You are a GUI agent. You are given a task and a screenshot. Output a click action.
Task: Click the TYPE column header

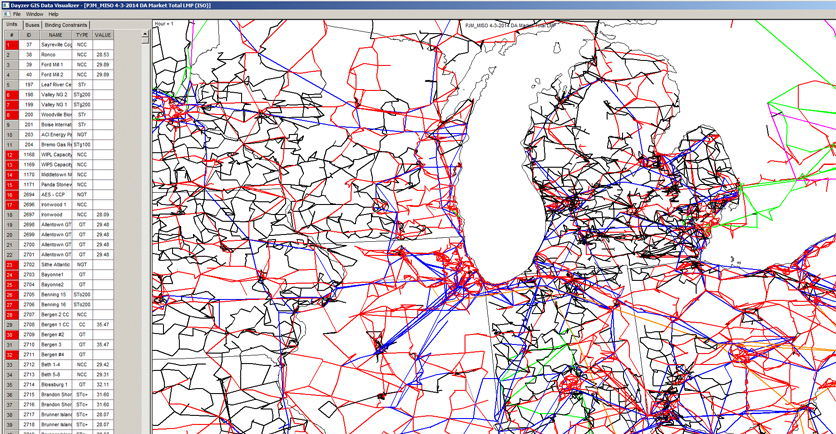point(82,35)
